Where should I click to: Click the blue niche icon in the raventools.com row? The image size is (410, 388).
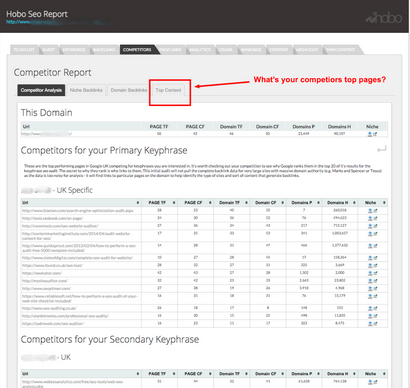(x=370, y=226)
